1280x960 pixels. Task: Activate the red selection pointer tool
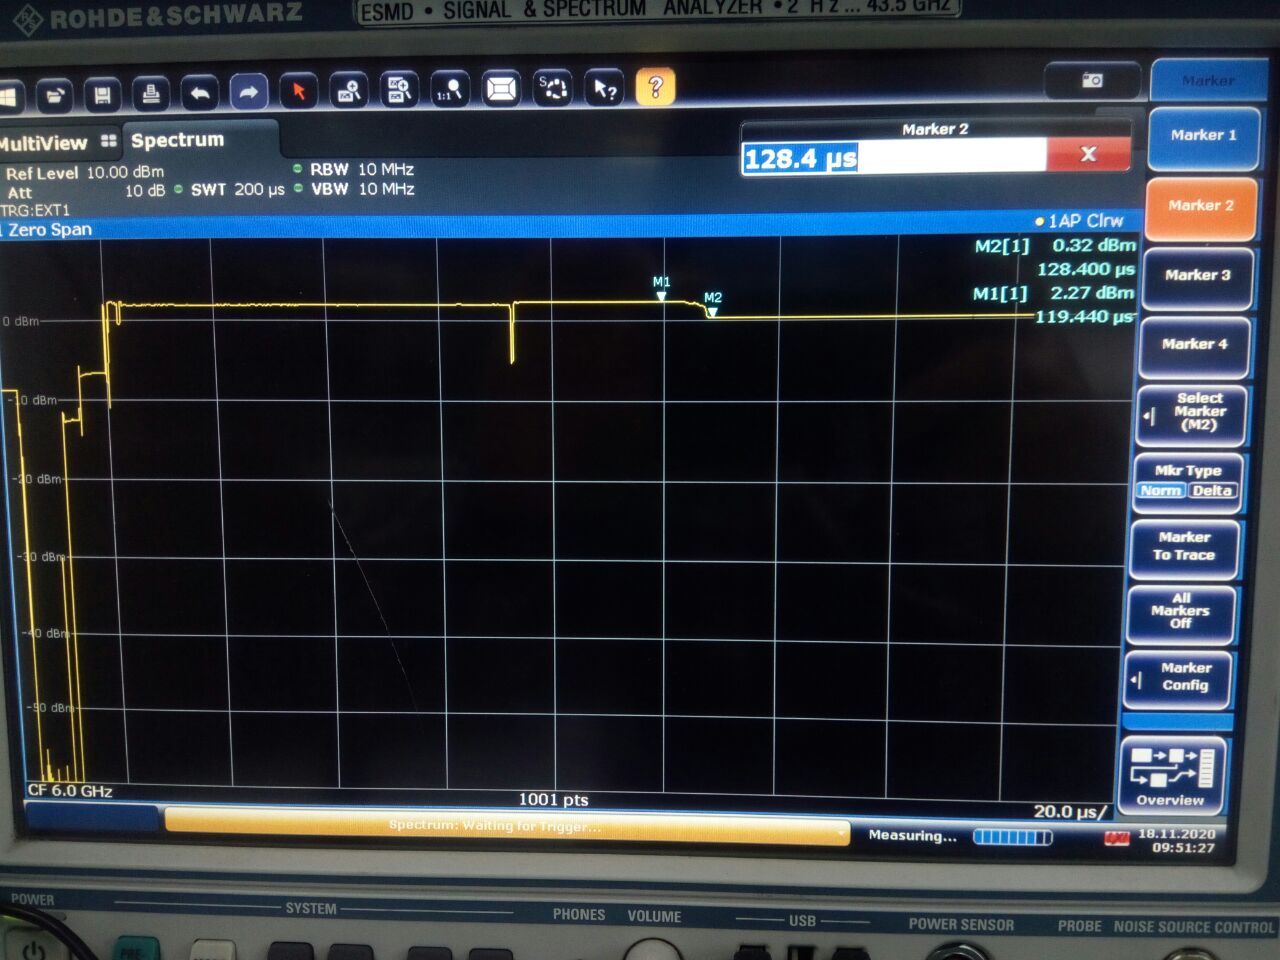(298, 92)
